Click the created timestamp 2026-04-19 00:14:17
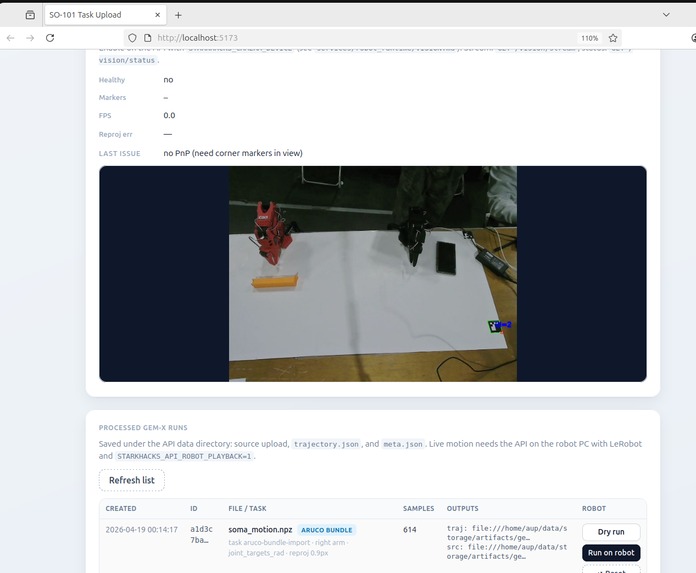 point(142,530)
